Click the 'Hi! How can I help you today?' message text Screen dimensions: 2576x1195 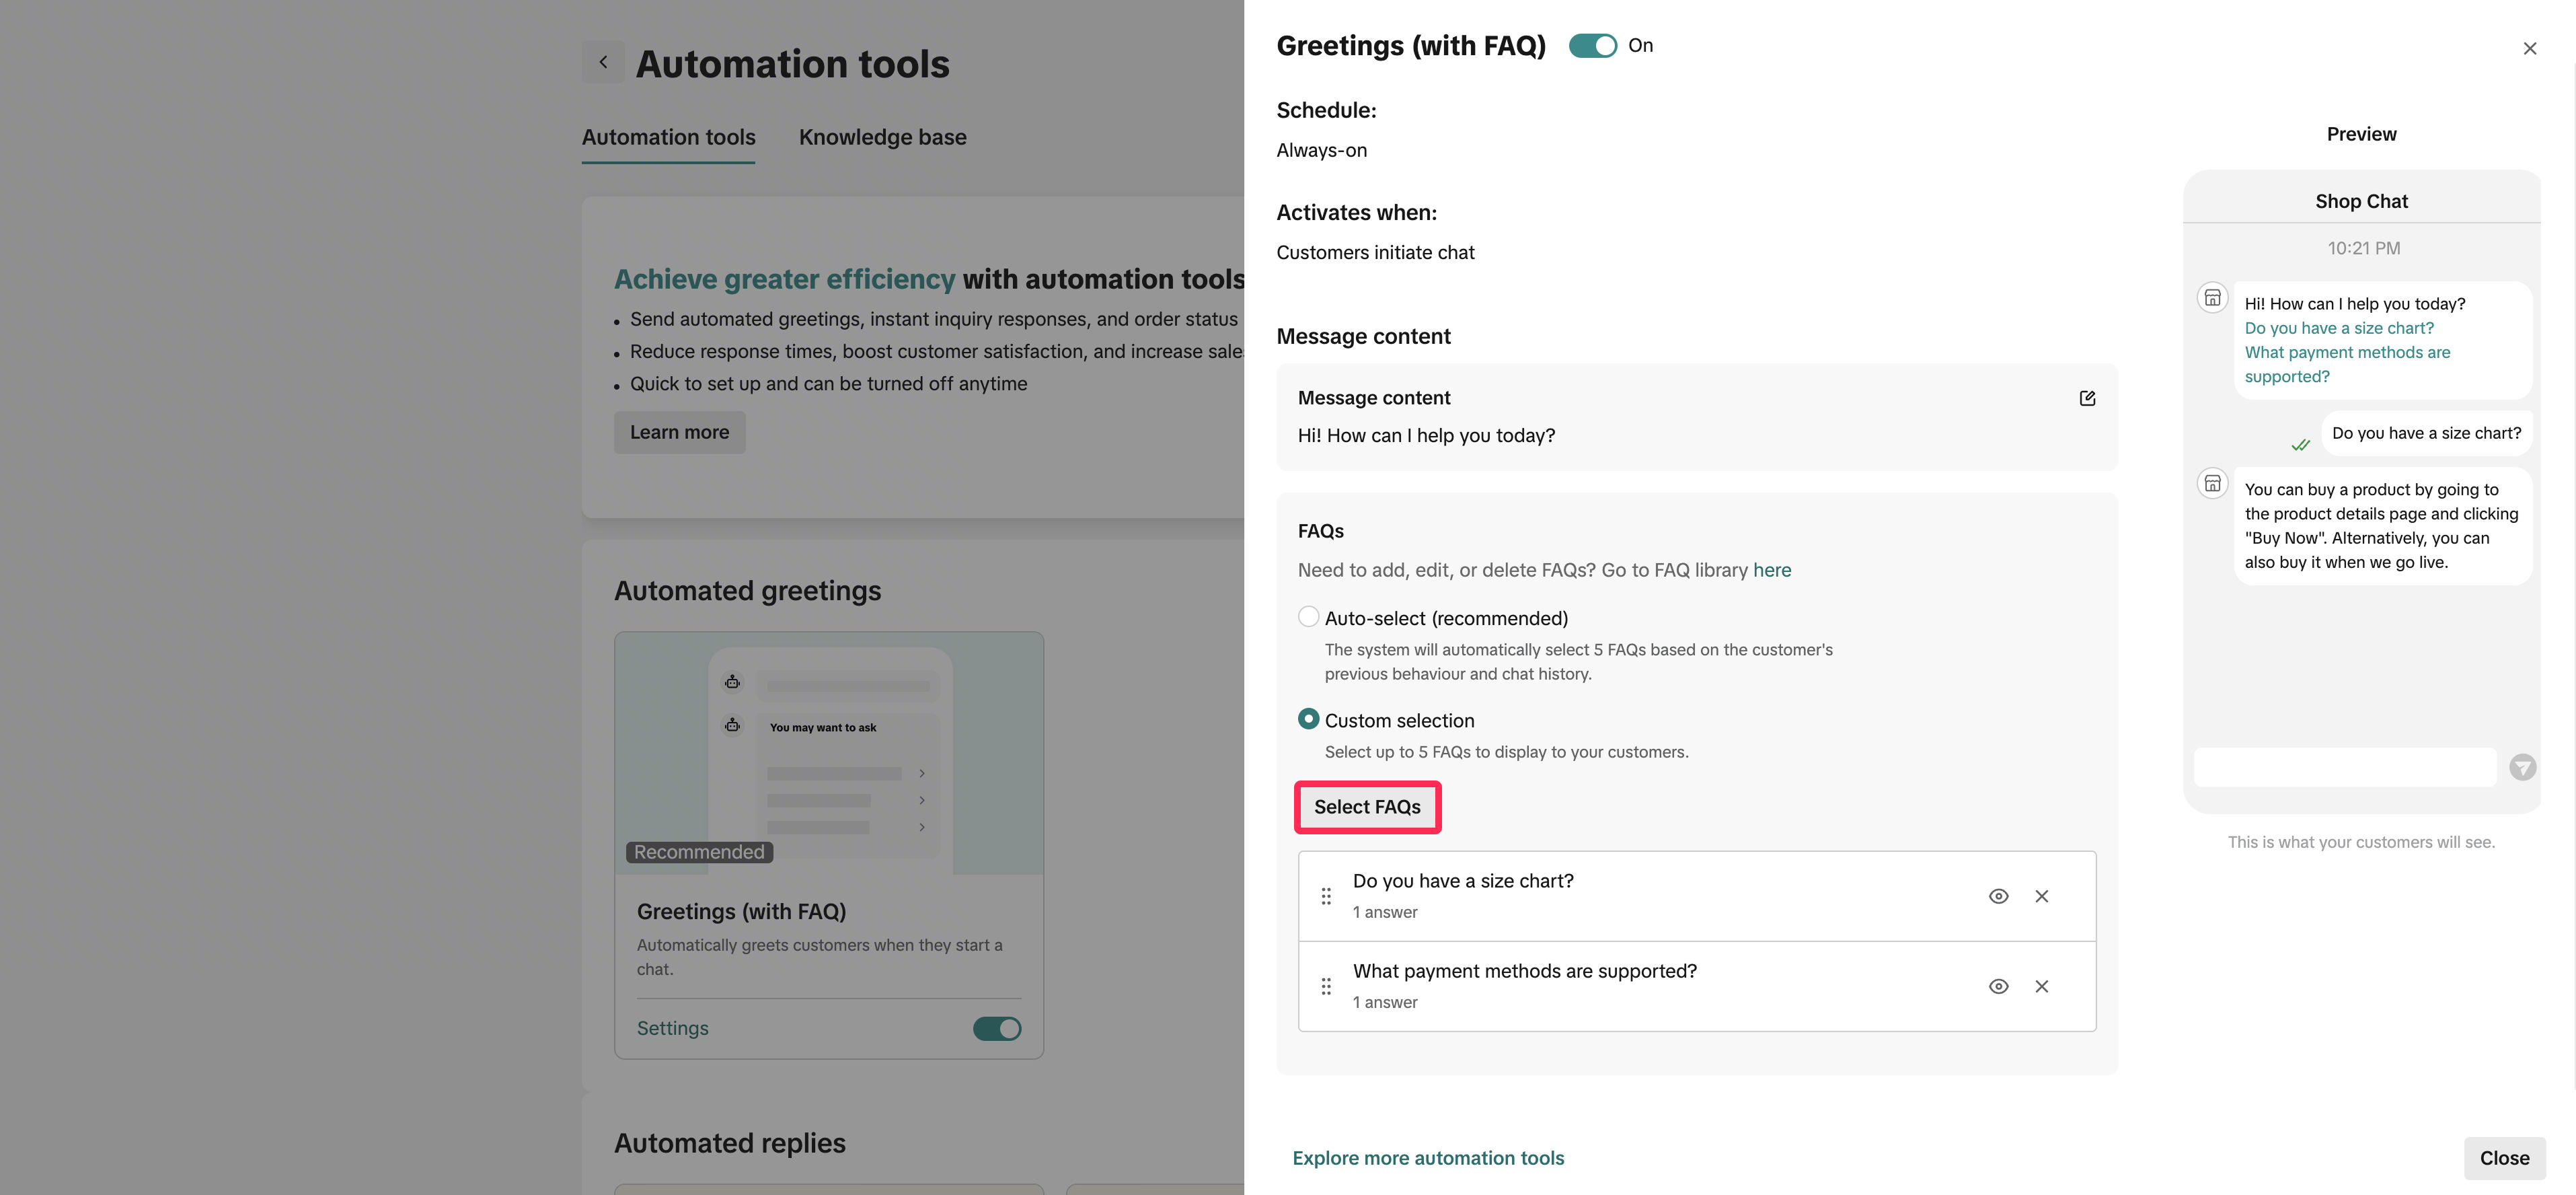[x=1426, y=436]
